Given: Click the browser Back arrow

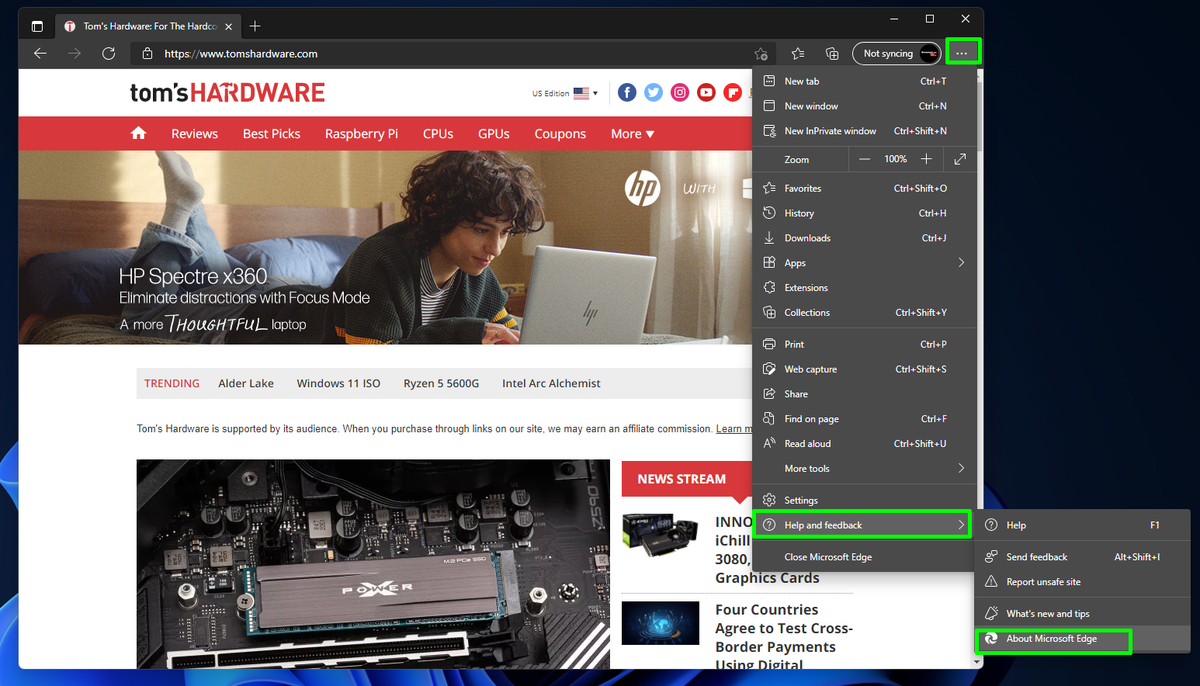Looking at the screenshot, I should tap(40, 54).
